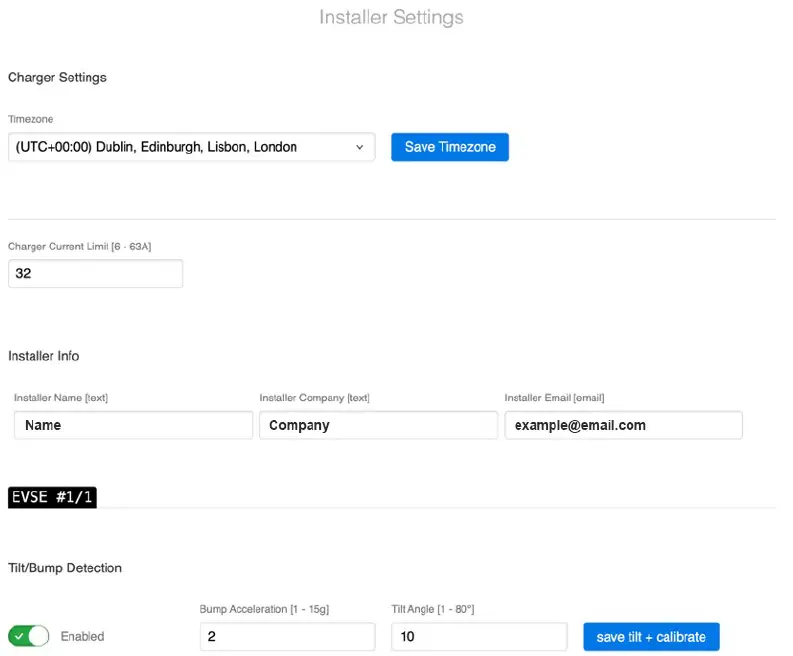The width and height of the screenshot is (793, 656).
Task: Click the Enabled label beside the toggle
Action: [82, 636]
